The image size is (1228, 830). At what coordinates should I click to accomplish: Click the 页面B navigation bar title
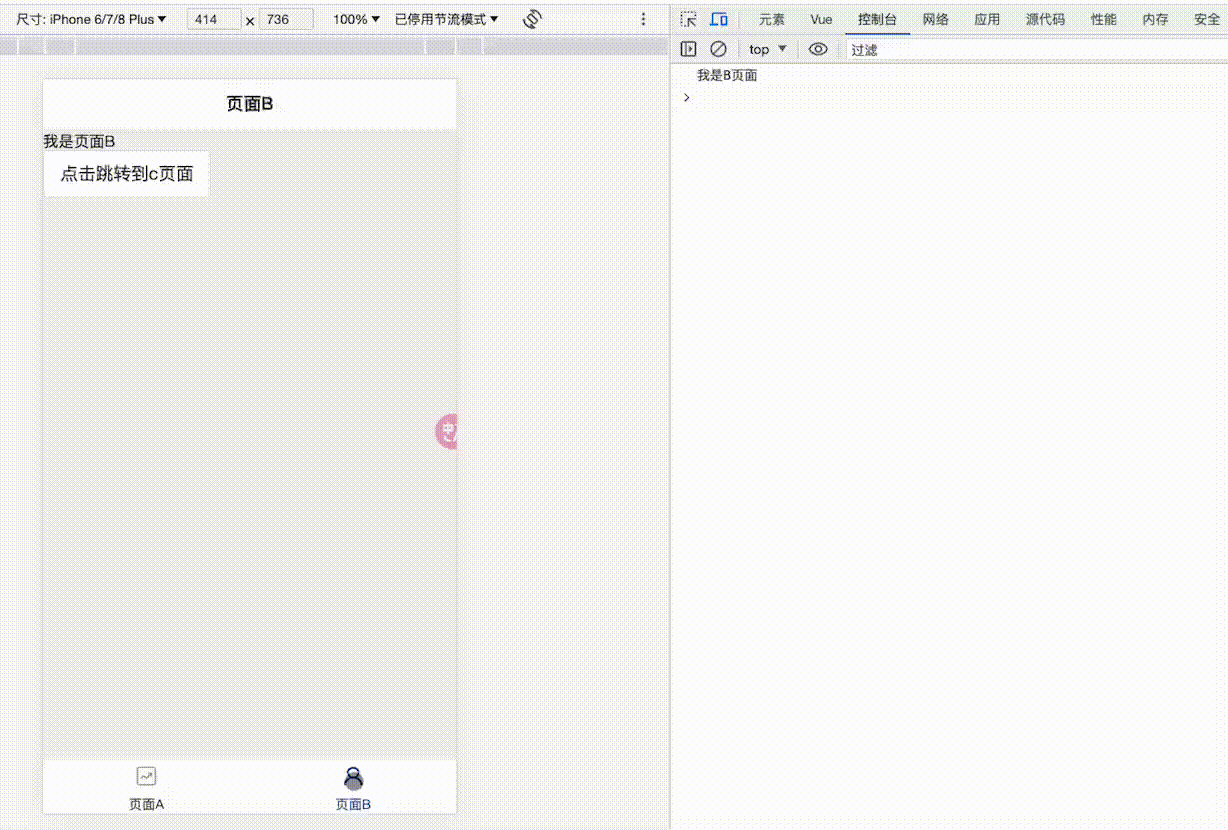coord(250,104)
